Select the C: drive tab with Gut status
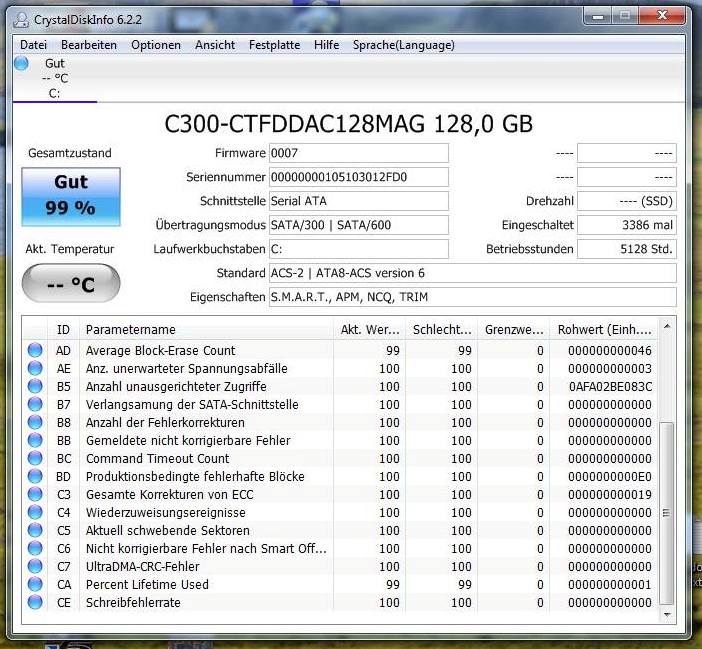The height and width of the screenshot is (649, 702). tap(55, 78)
